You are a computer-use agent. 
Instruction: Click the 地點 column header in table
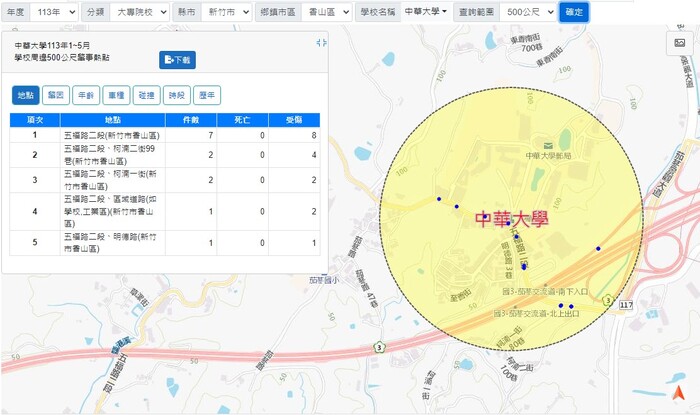point(112,120)
